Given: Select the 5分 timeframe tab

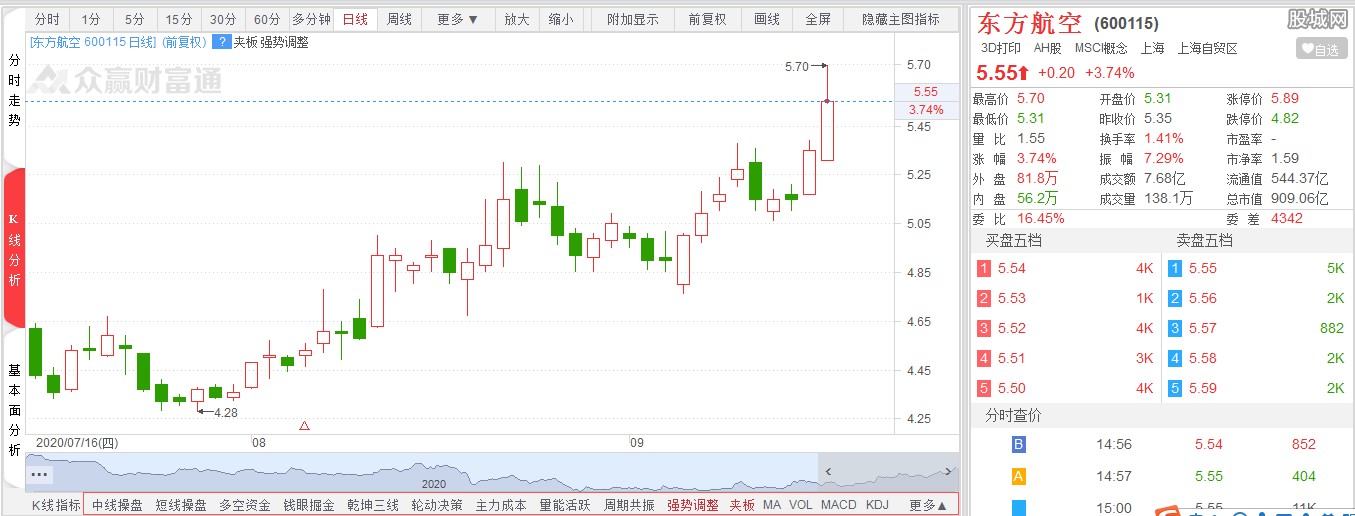Looking at the screenshot, I should pyautogui.click(x=134, y=19).
